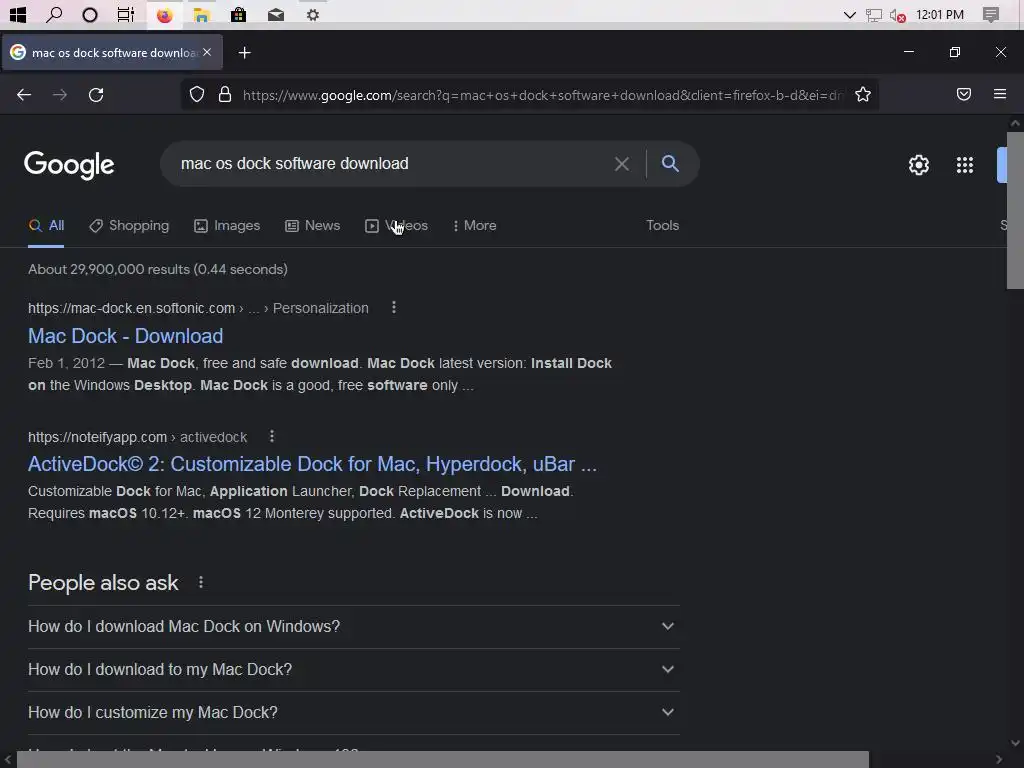Open a new Firefox tab
1024x768 pixels.
pos(244,53)
